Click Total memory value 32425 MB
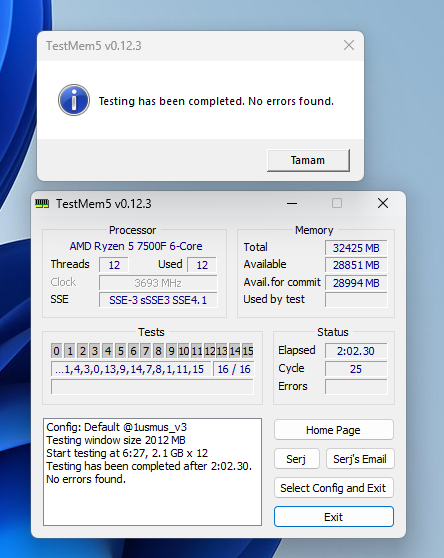This screenshot has width=444, height=558. pyautogui.click(x=356, y=248)
